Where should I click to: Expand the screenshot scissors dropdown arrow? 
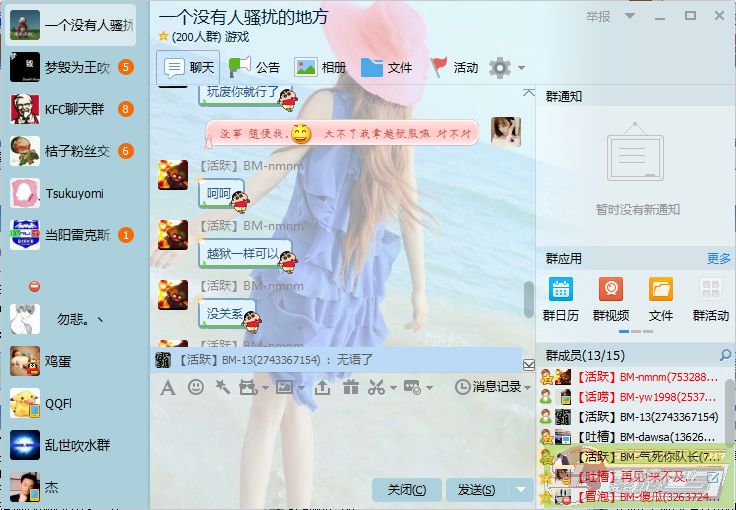coord(394,387)
